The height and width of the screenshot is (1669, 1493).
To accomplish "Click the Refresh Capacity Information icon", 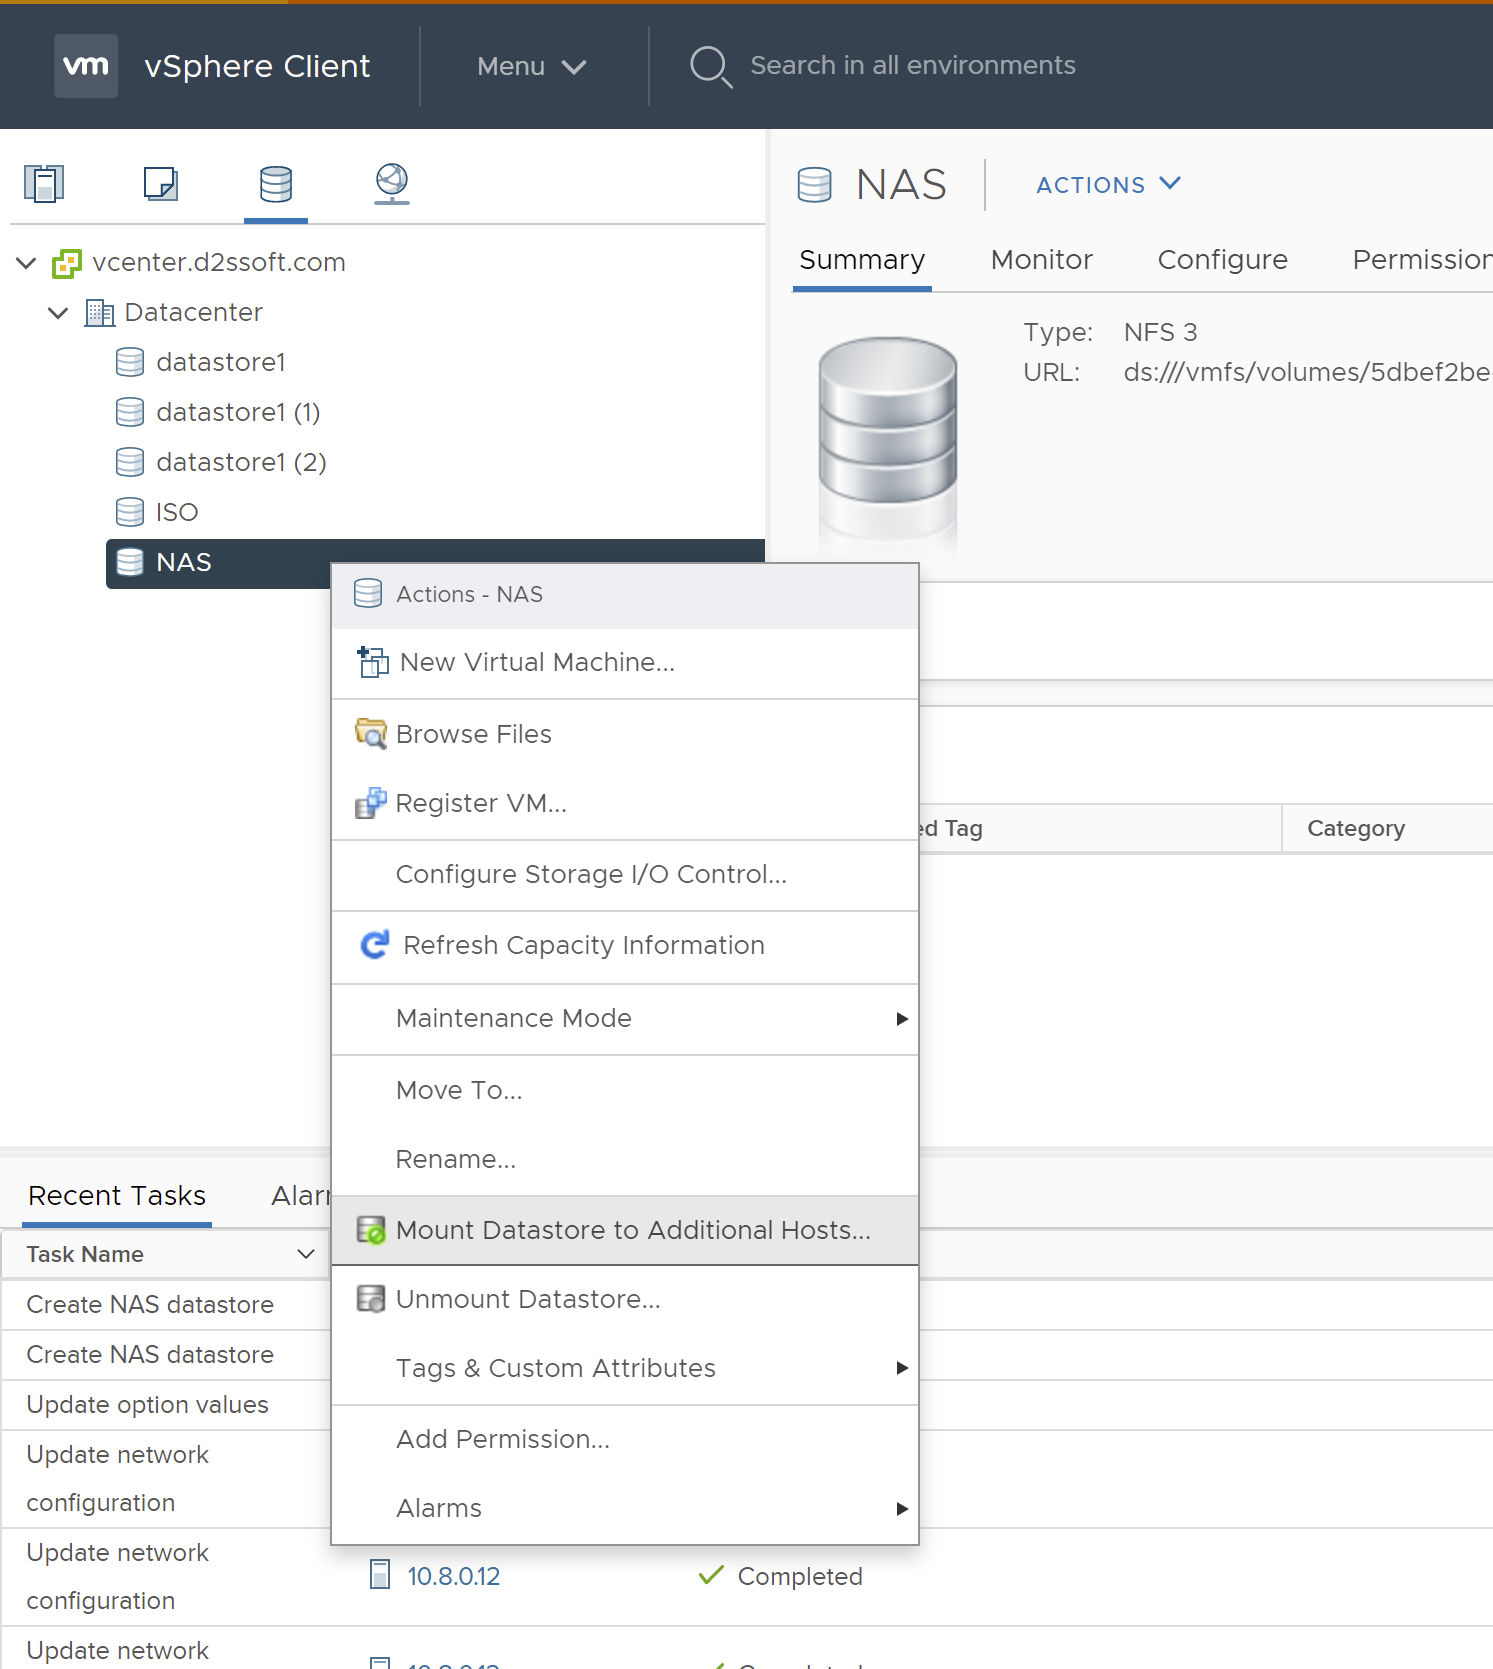I will 375,945.
